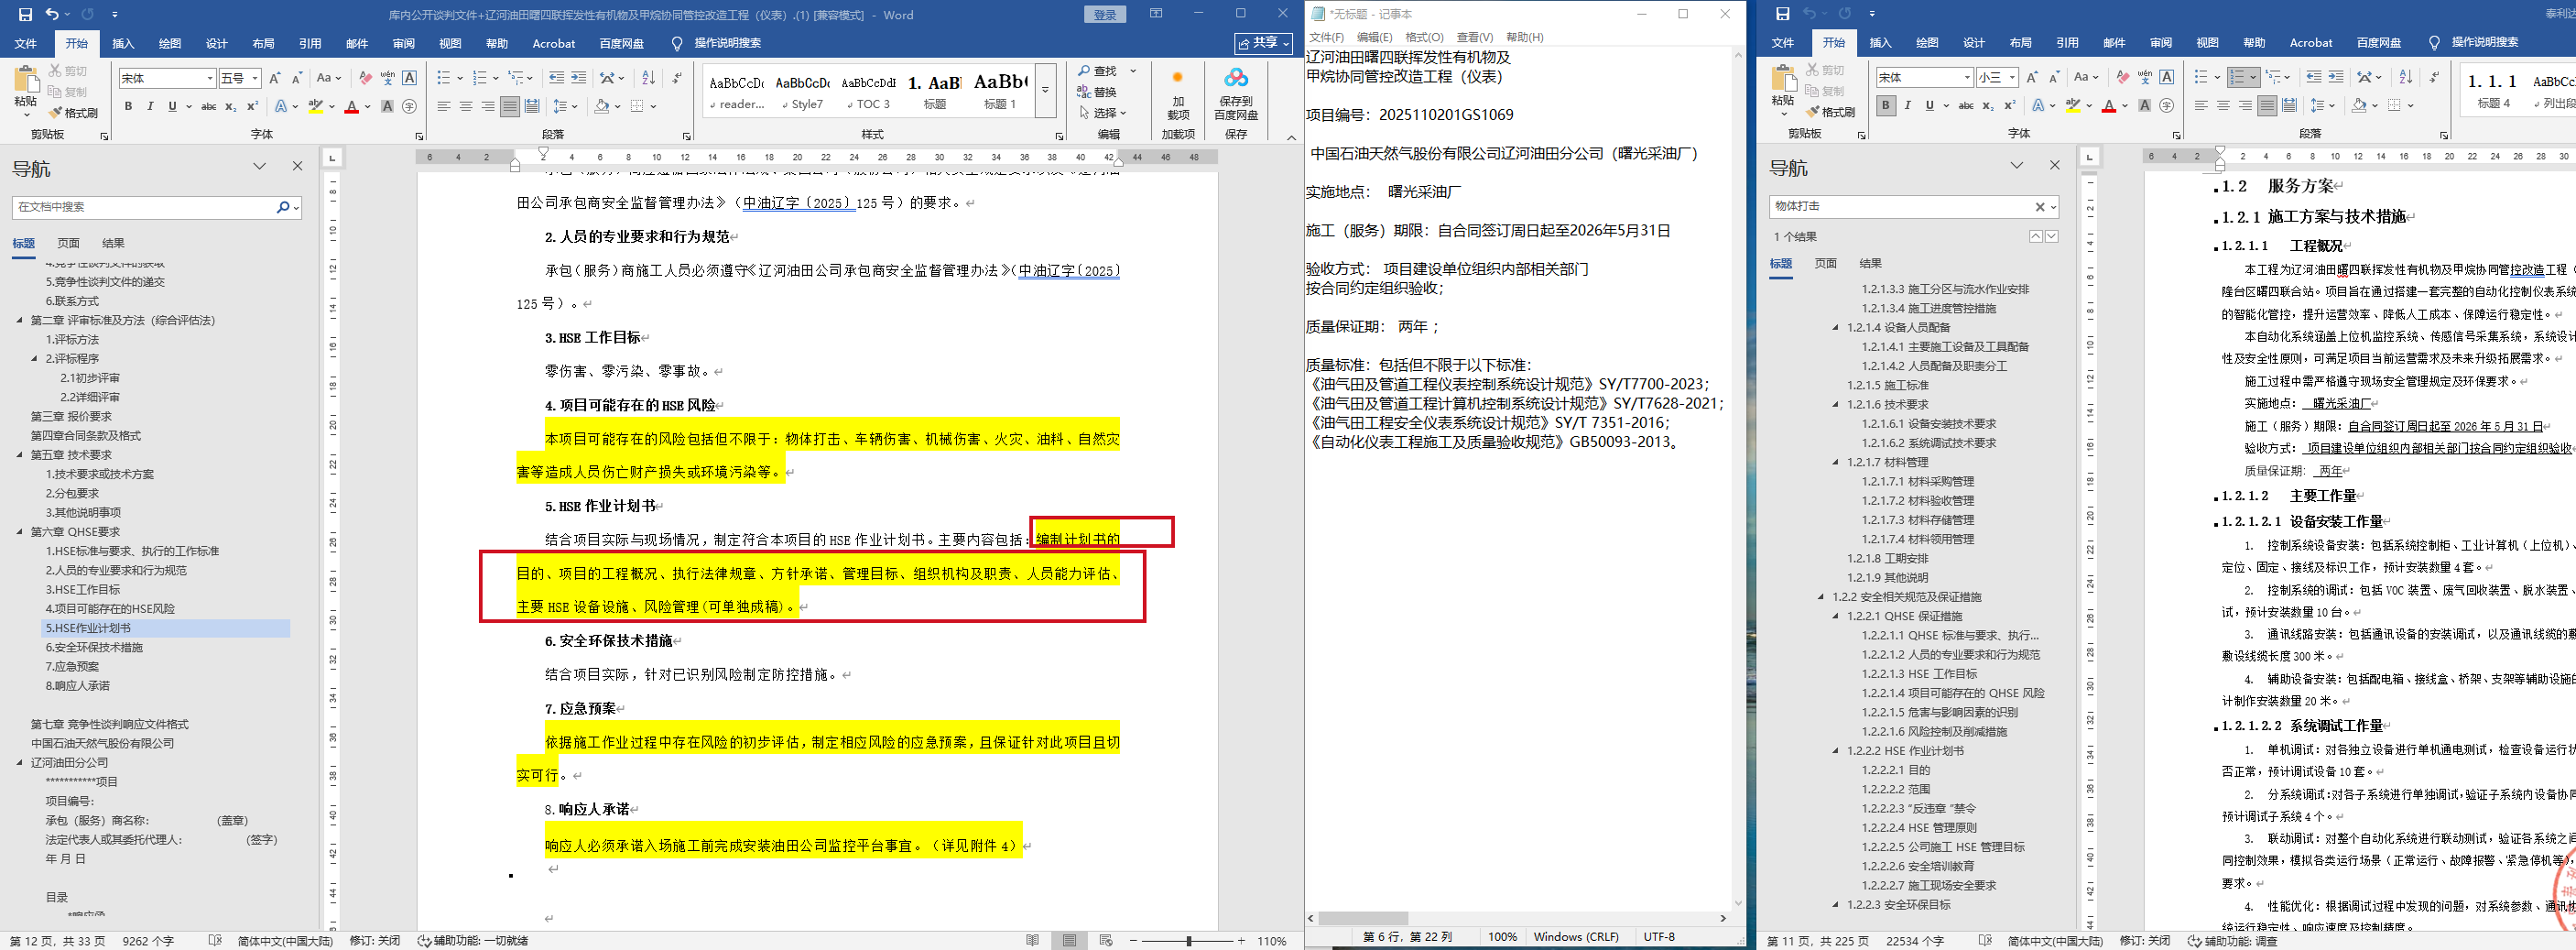Viewport: 2576px width, 950px height.
Task: Click the 共享 share button in the left Word window
Action: 1264,43
